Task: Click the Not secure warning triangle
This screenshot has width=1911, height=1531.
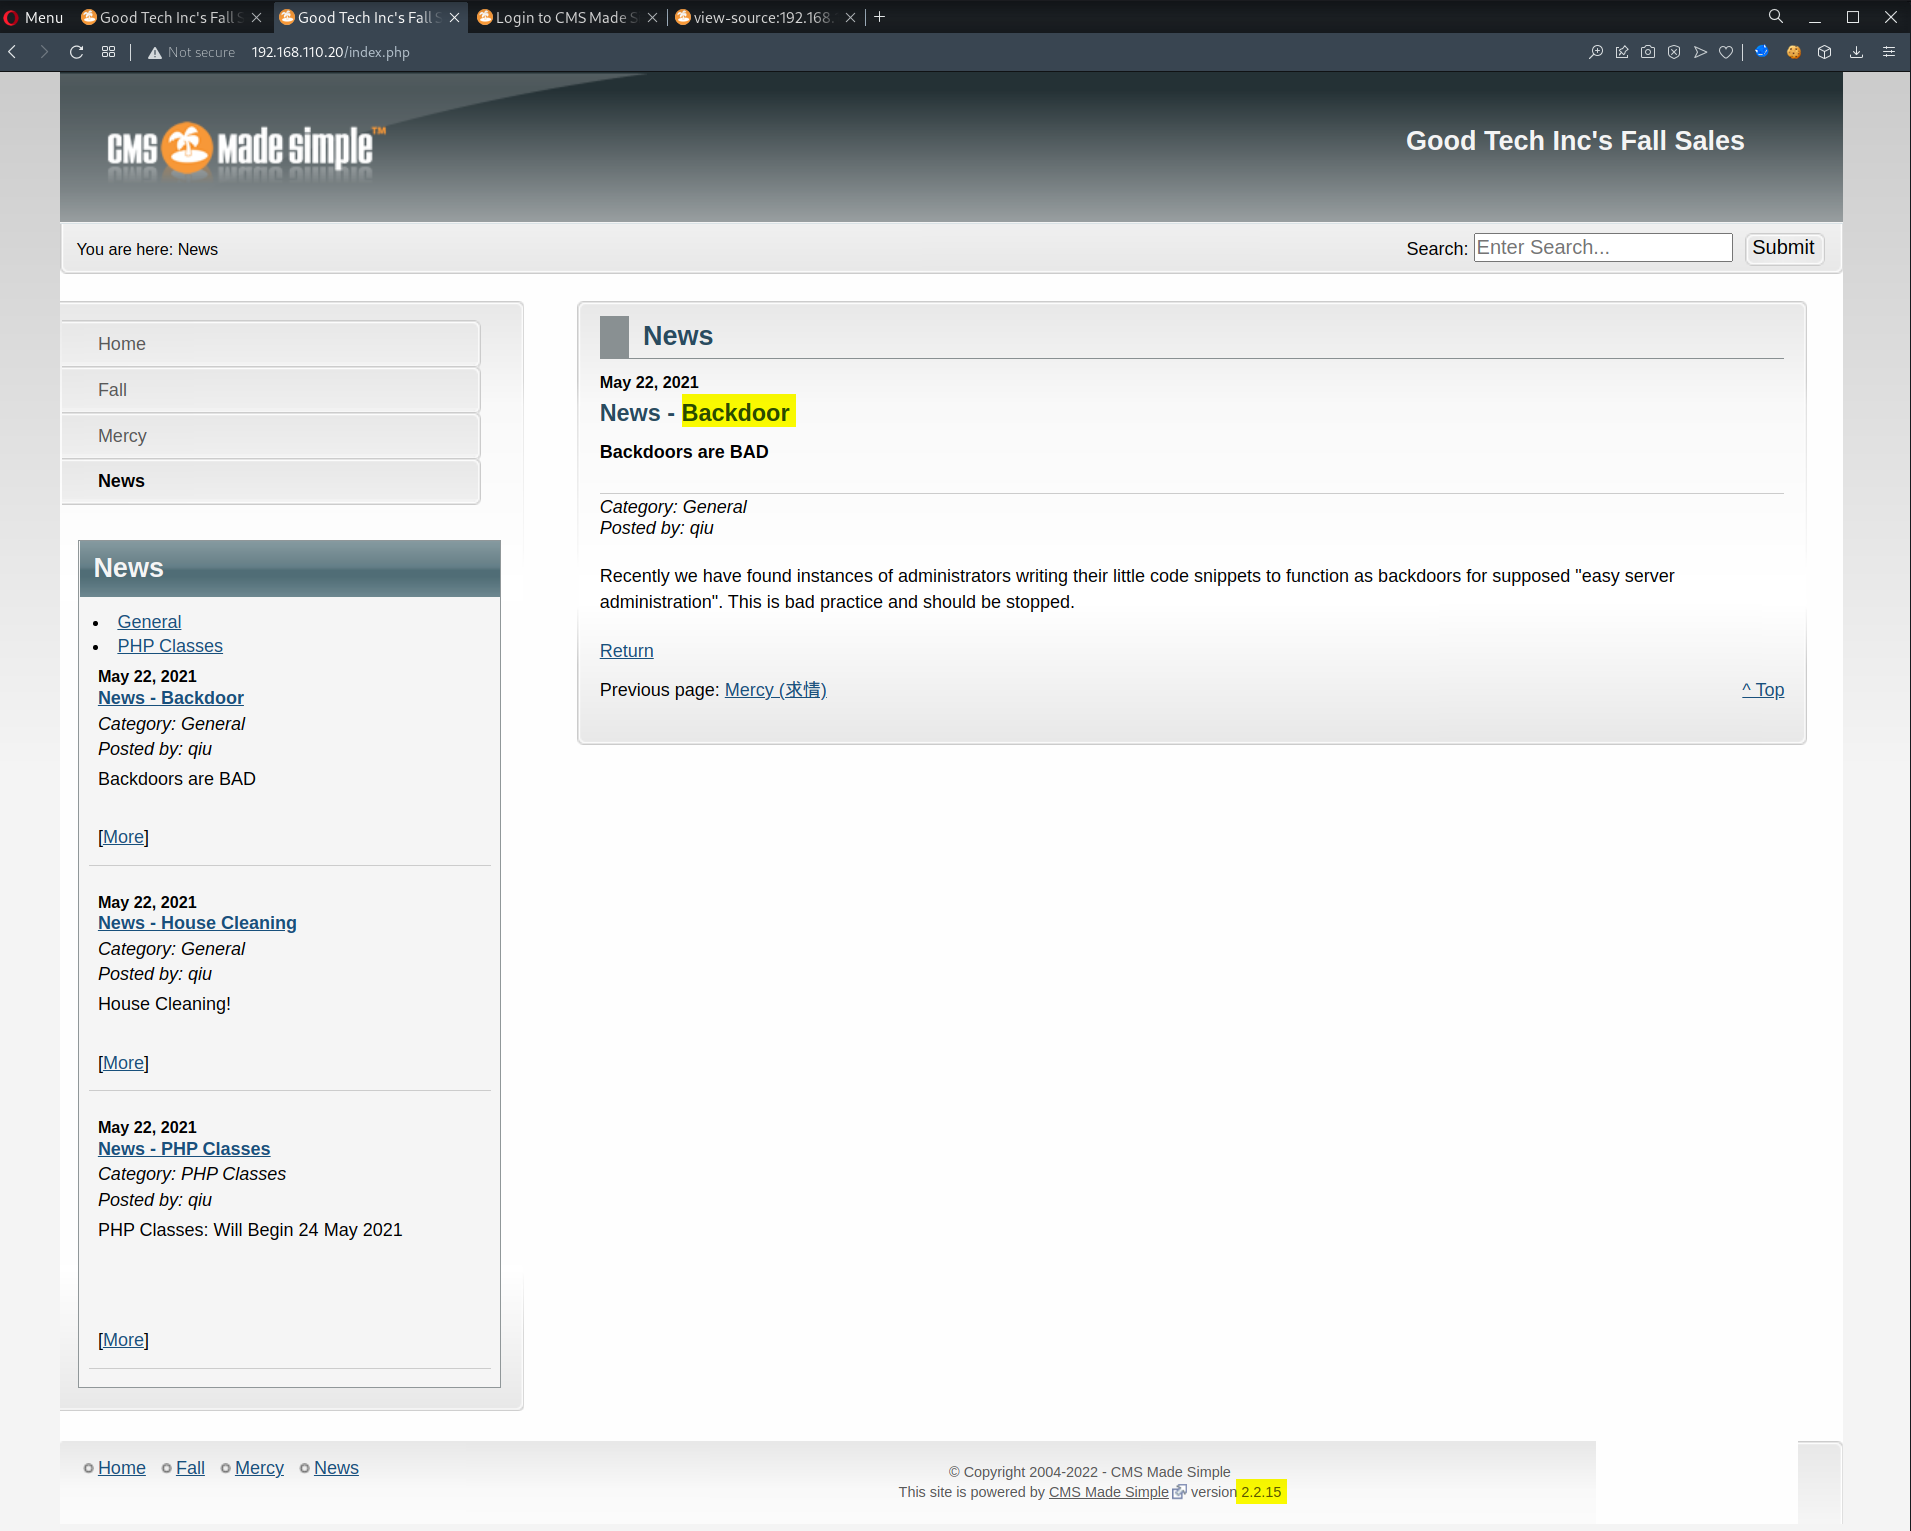Action: pyautogui.click(x=155, y=53)
